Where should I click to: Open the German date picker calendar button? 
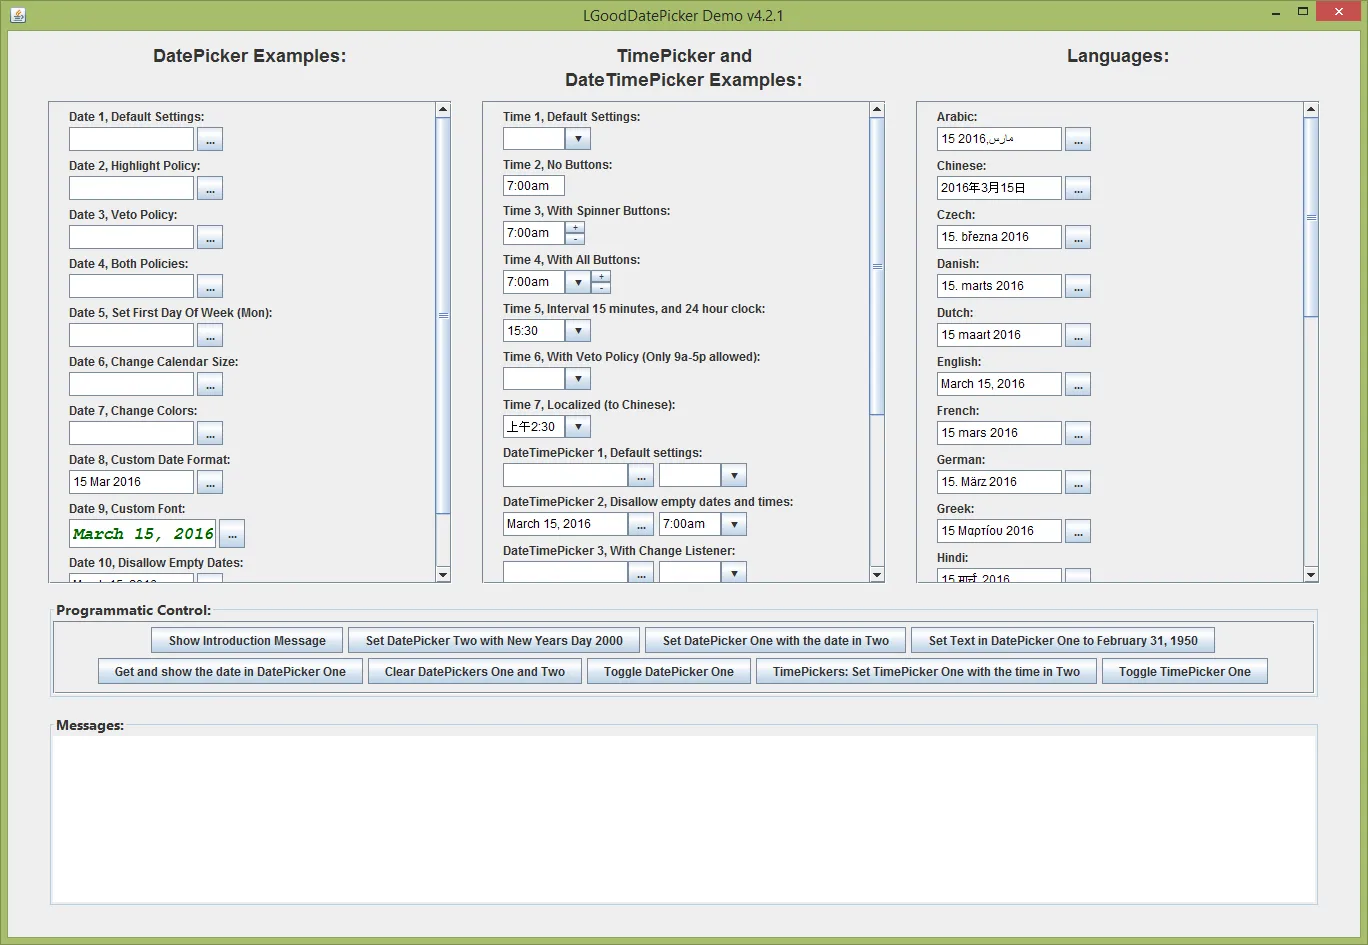(x=1078, y=482)
